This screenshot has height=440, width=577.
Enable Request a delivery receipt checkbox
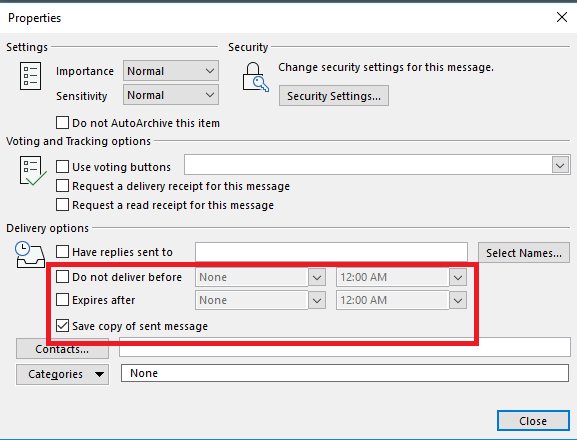pyautogui.click(x=62, y=186)
